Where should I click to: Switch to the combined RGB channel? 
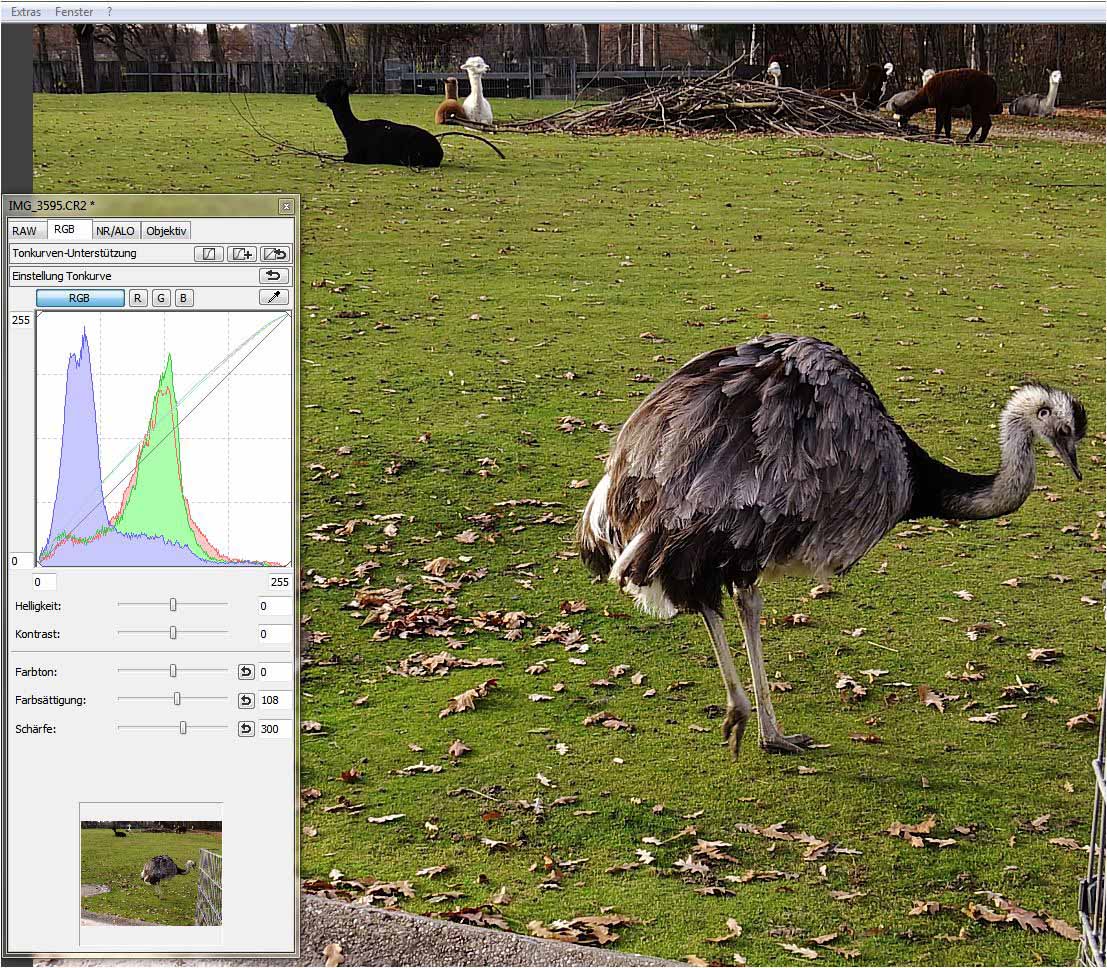point(80,298)
